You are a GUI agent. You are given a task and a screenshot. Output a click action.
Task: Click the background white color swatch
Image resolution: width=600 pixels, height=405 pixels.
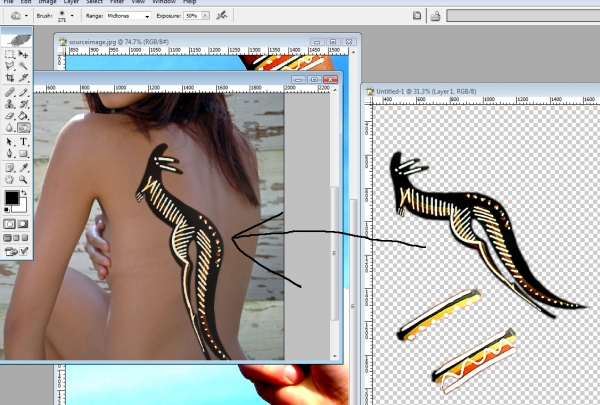21,207
